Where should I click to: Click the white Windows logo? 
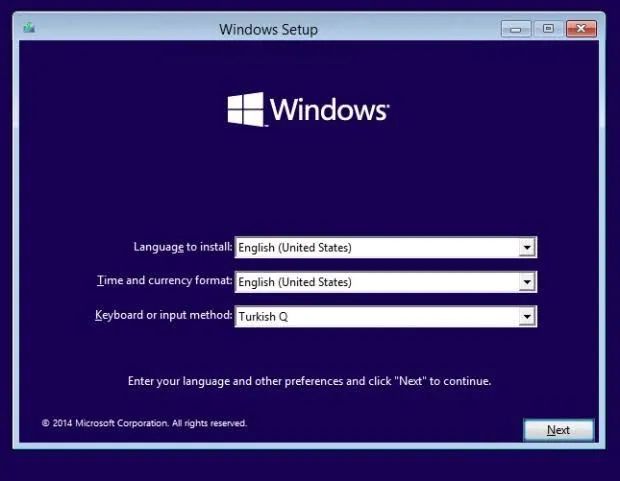click(246, 109)
